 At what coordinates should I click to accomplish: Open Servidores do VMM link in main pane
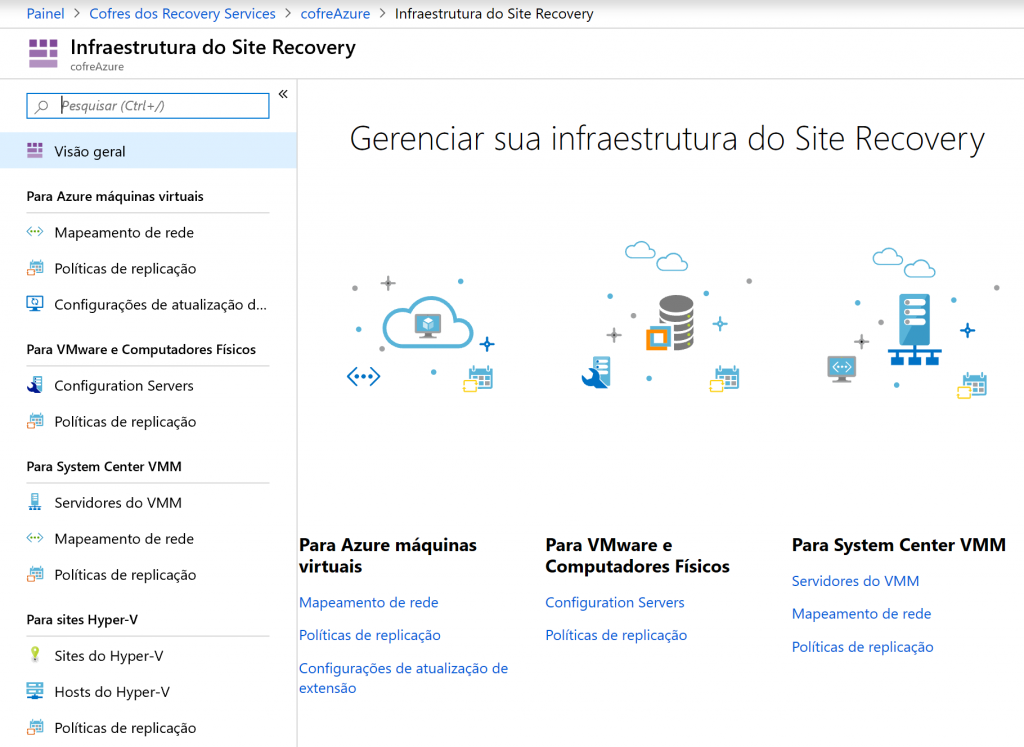click(x=855, y=581)
